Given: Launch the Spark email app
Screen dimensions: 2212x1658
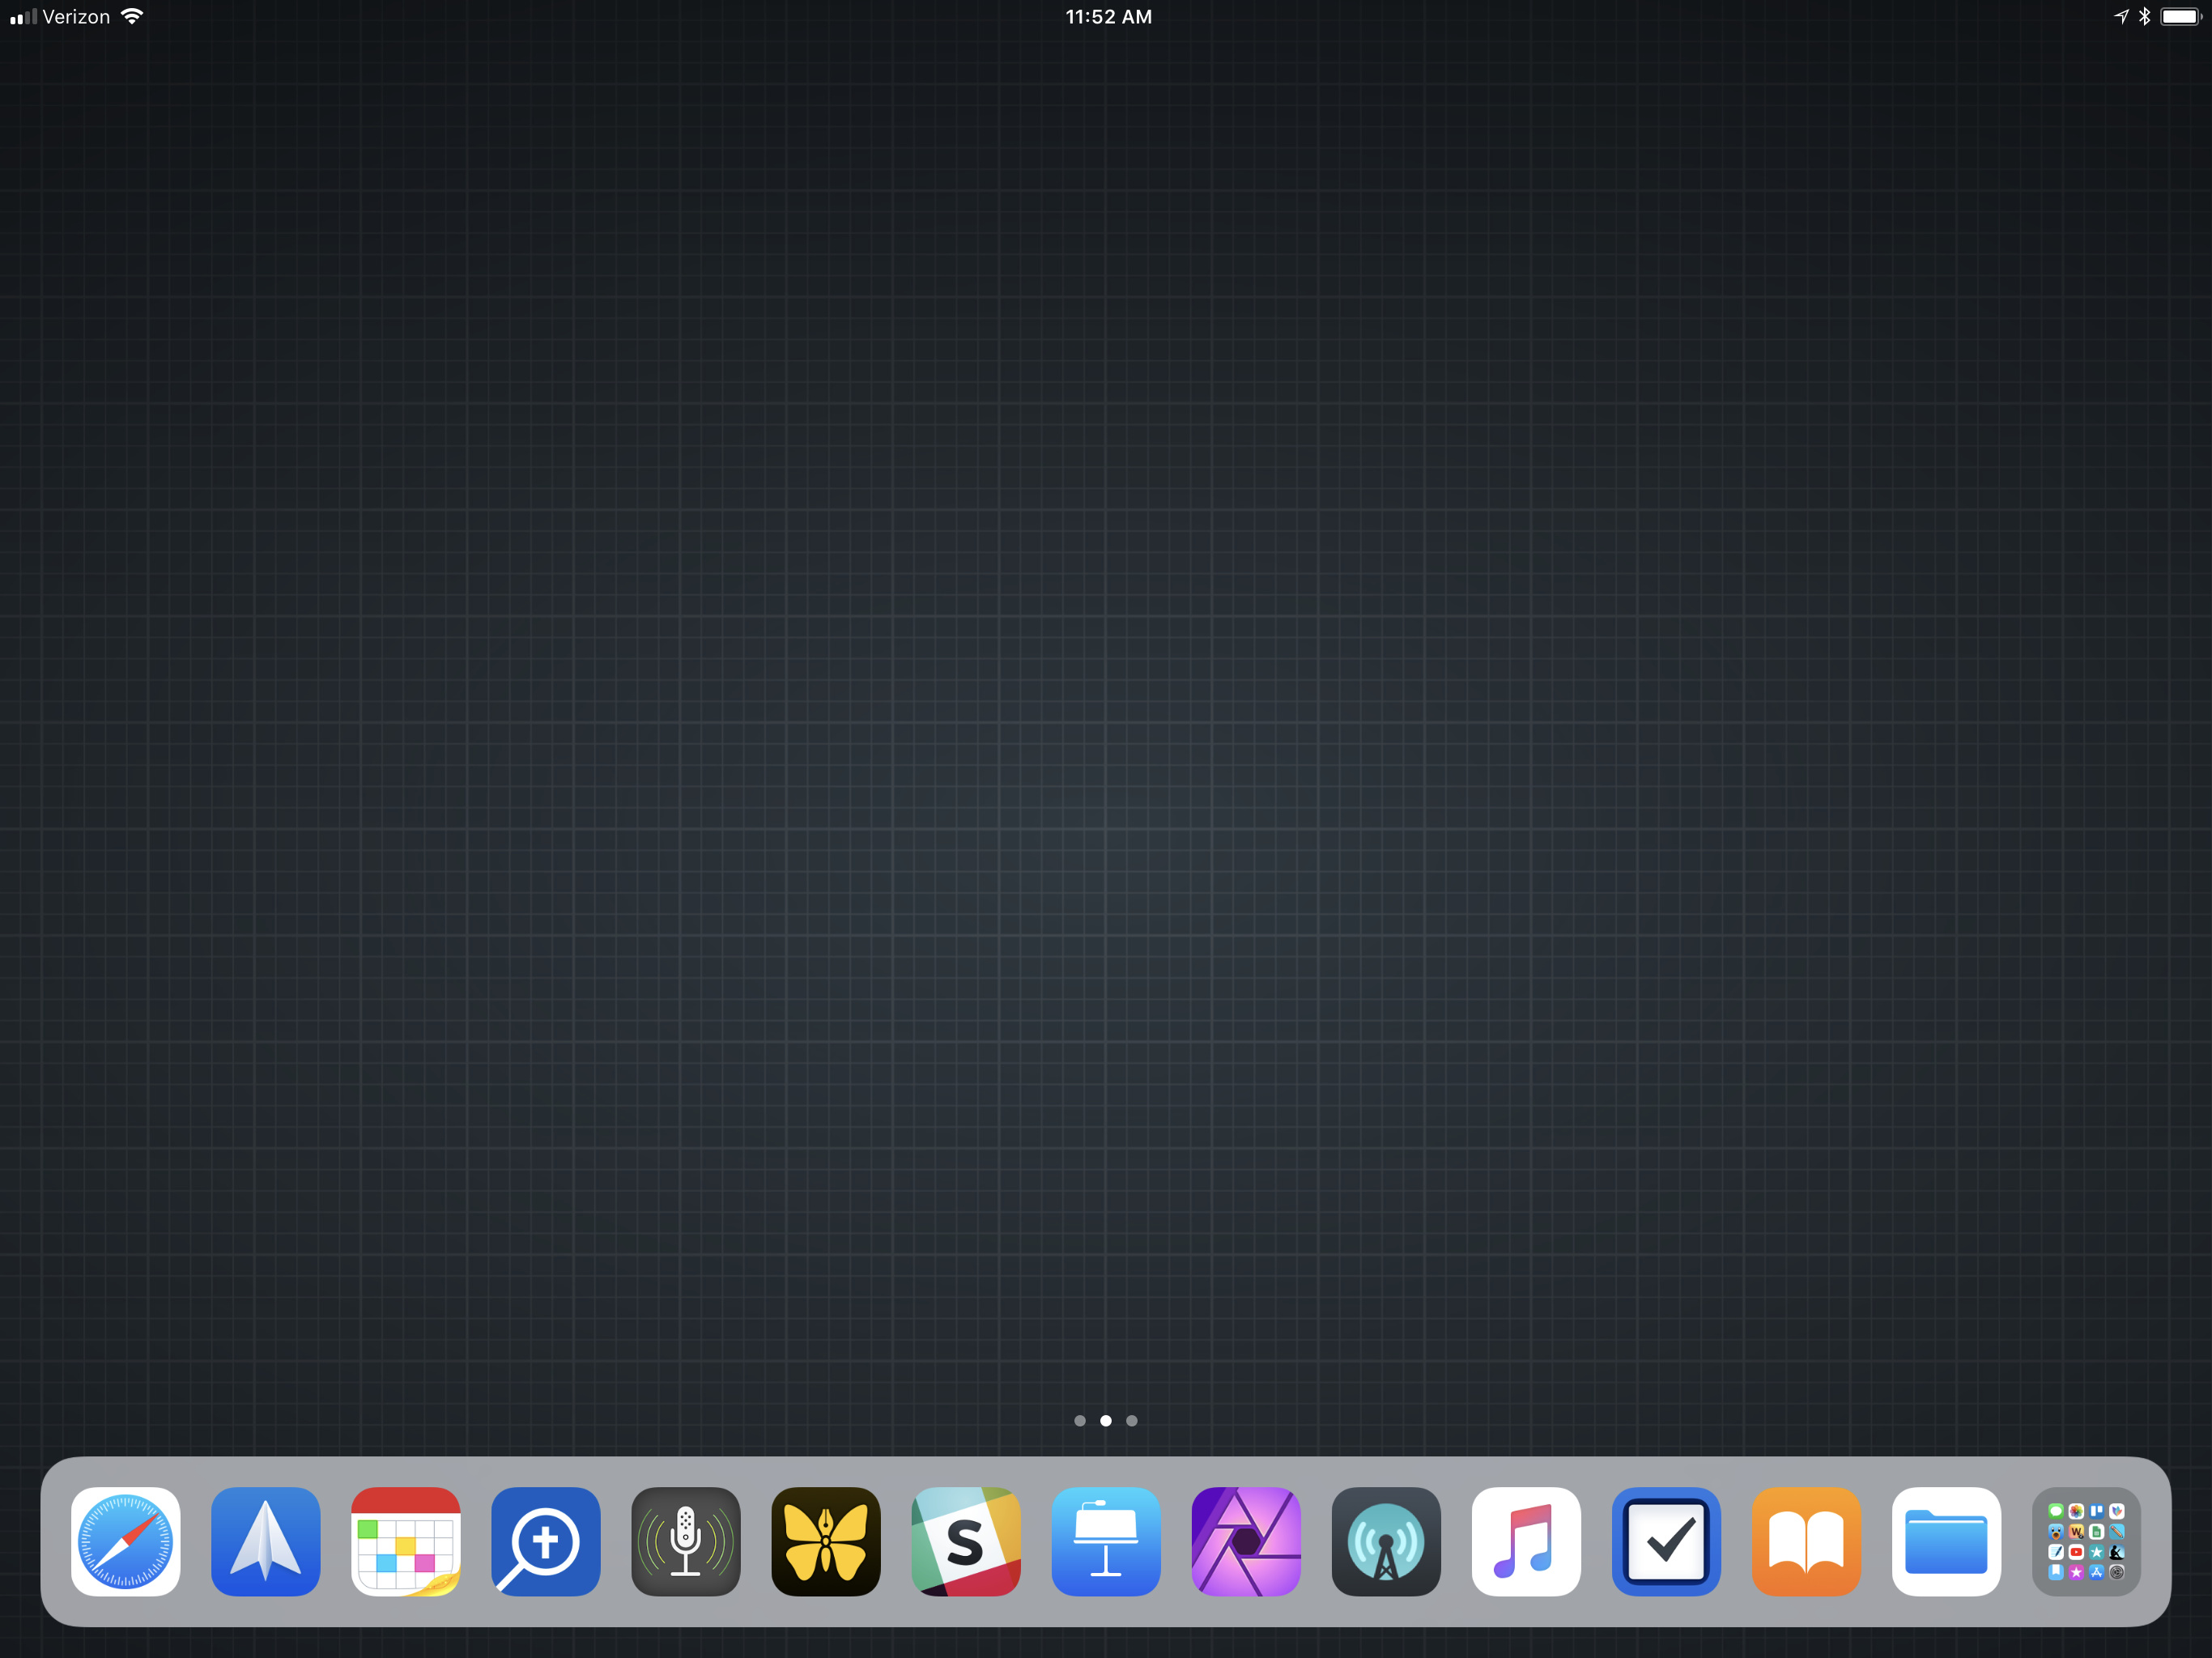Looking at the screenshot, I should point(265,1541).
